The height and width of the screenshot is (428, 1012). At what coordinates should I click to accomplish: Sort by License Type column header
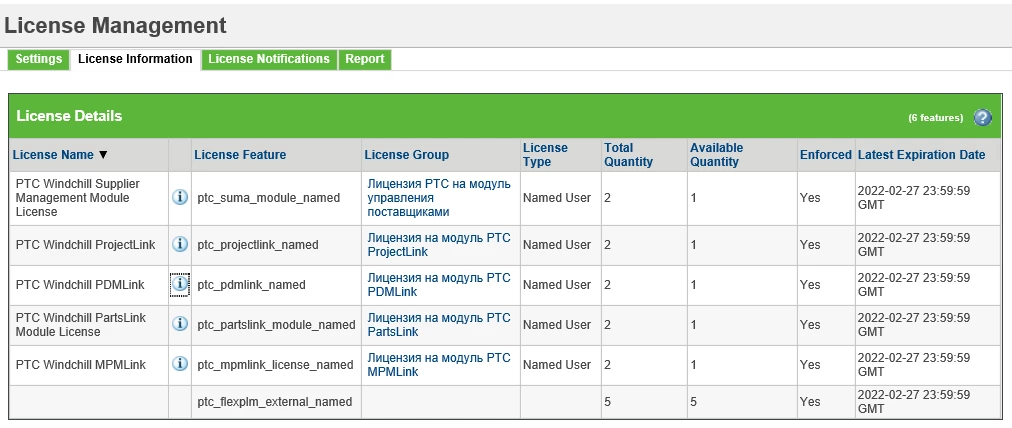[x=545, y=155]
